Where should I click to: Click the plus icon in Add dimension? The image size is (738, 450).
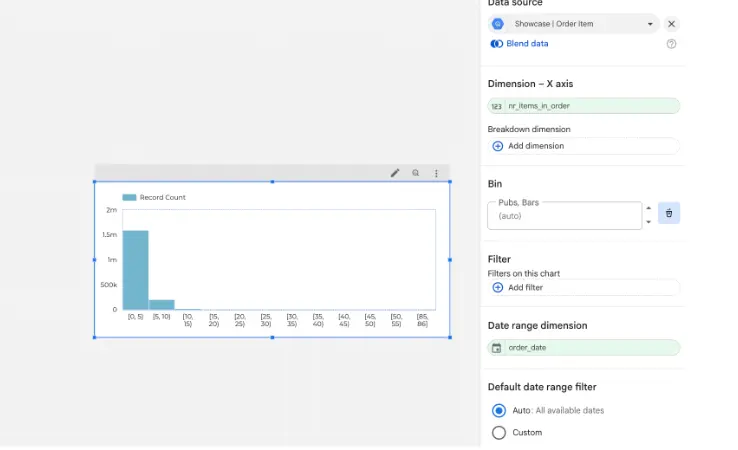[x=497, y=146]
